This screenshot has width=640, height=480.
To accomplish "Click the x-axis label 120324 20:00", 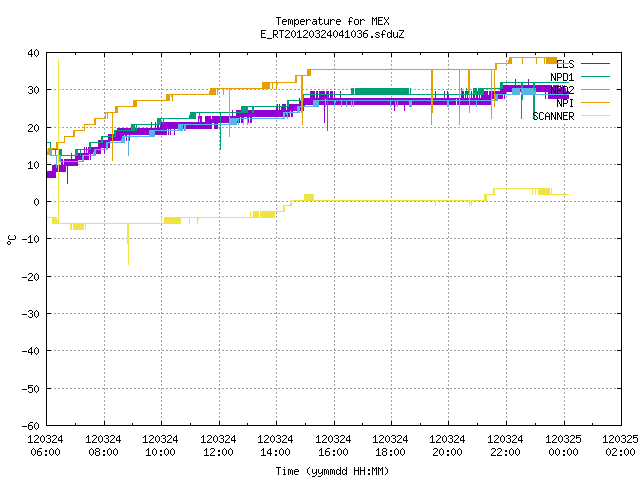I will tap(448, 446).
